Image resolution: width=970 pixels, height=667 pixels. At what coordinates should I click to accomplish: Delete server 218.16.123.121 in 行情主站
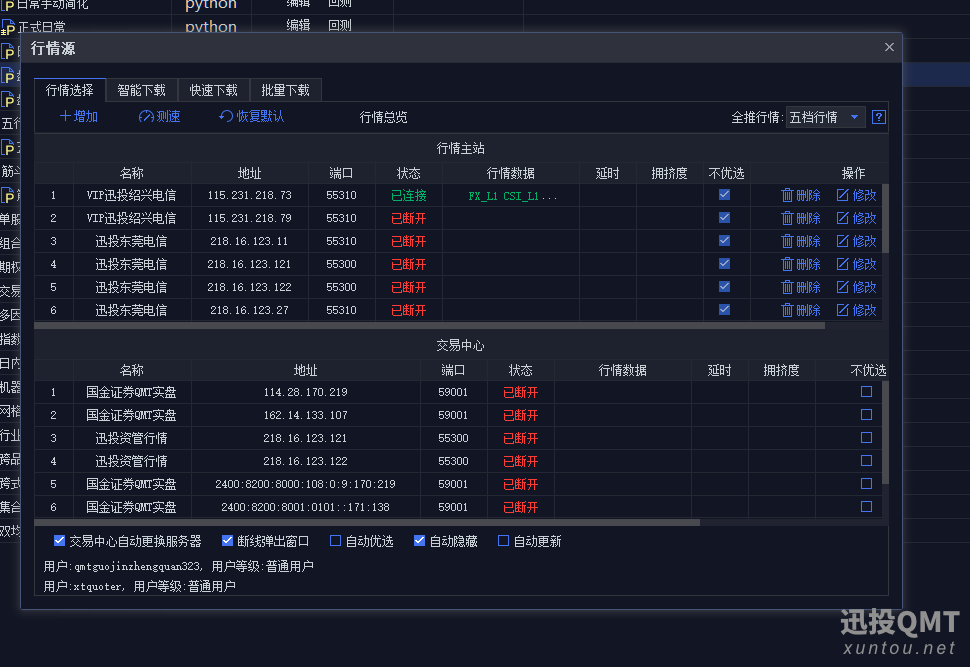click(800, 264)
